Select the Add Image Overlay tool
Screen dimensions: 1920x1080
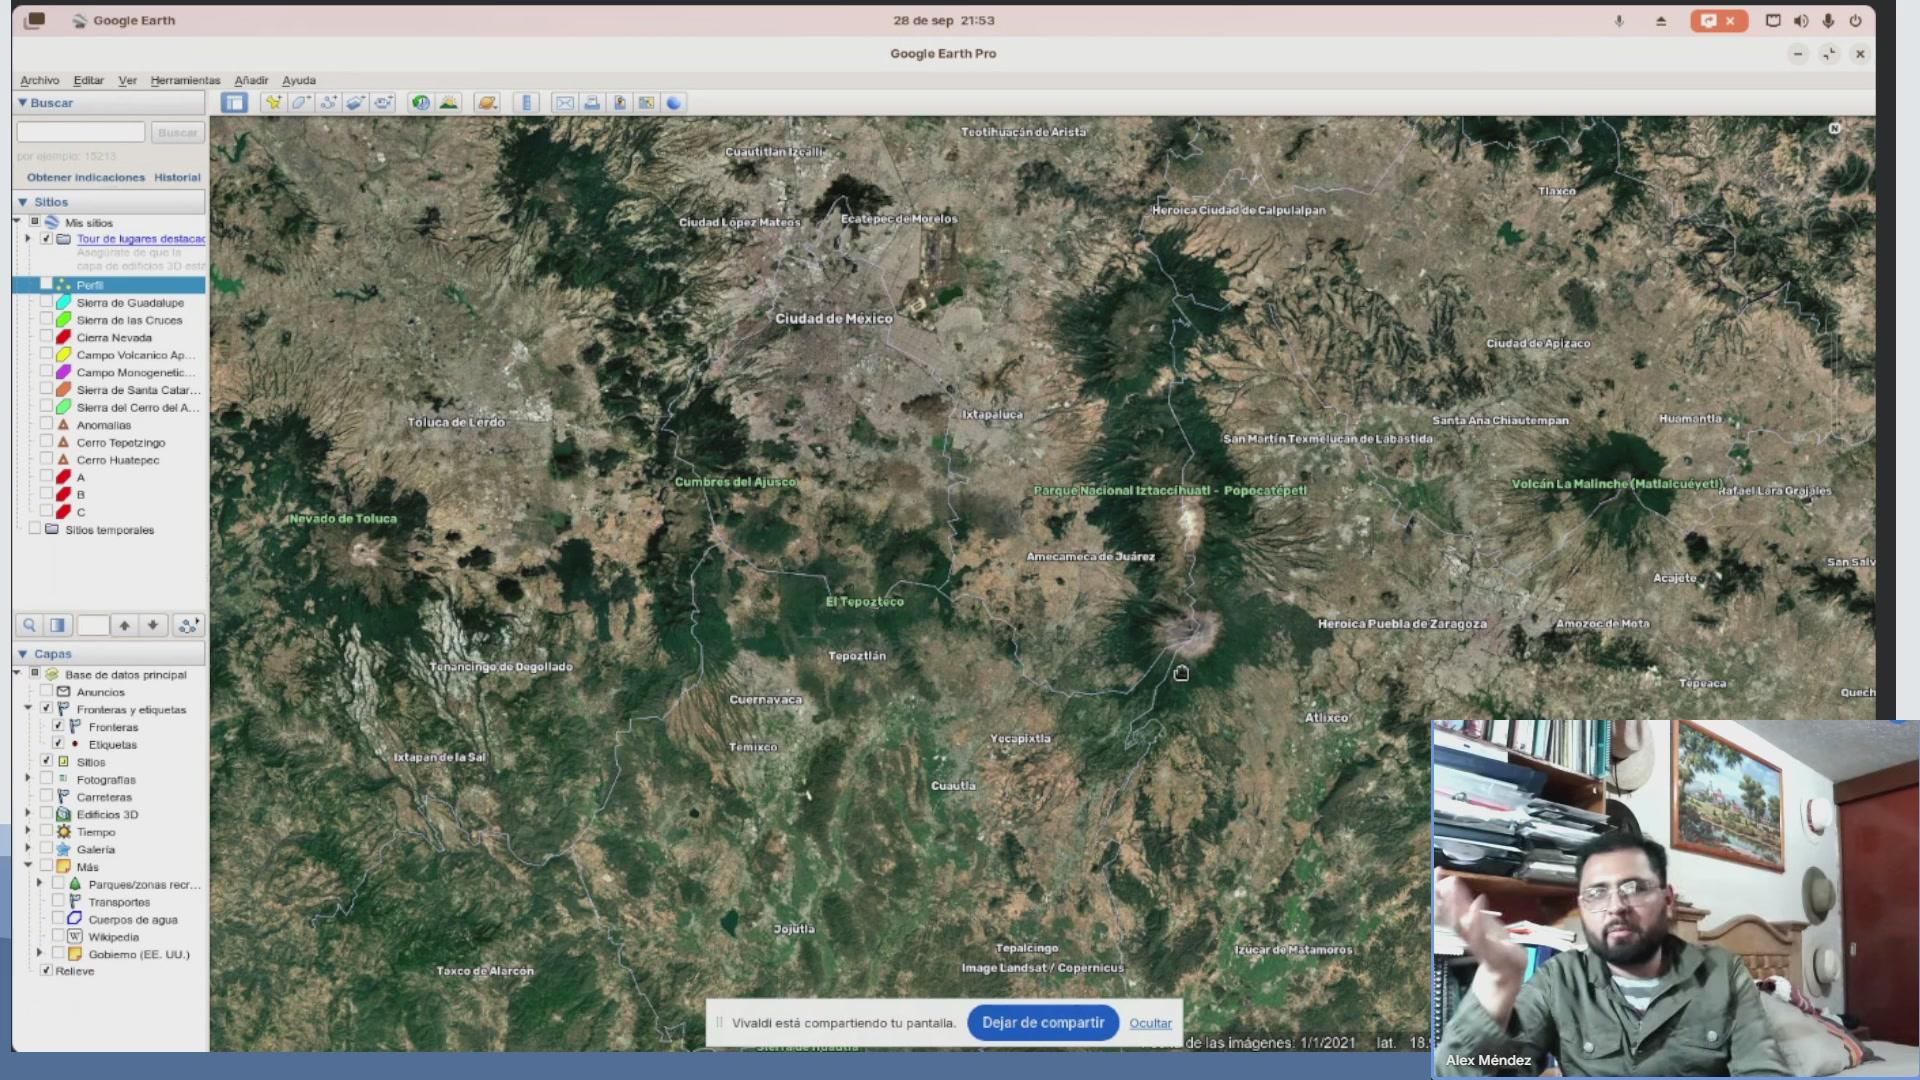[355, 103]
